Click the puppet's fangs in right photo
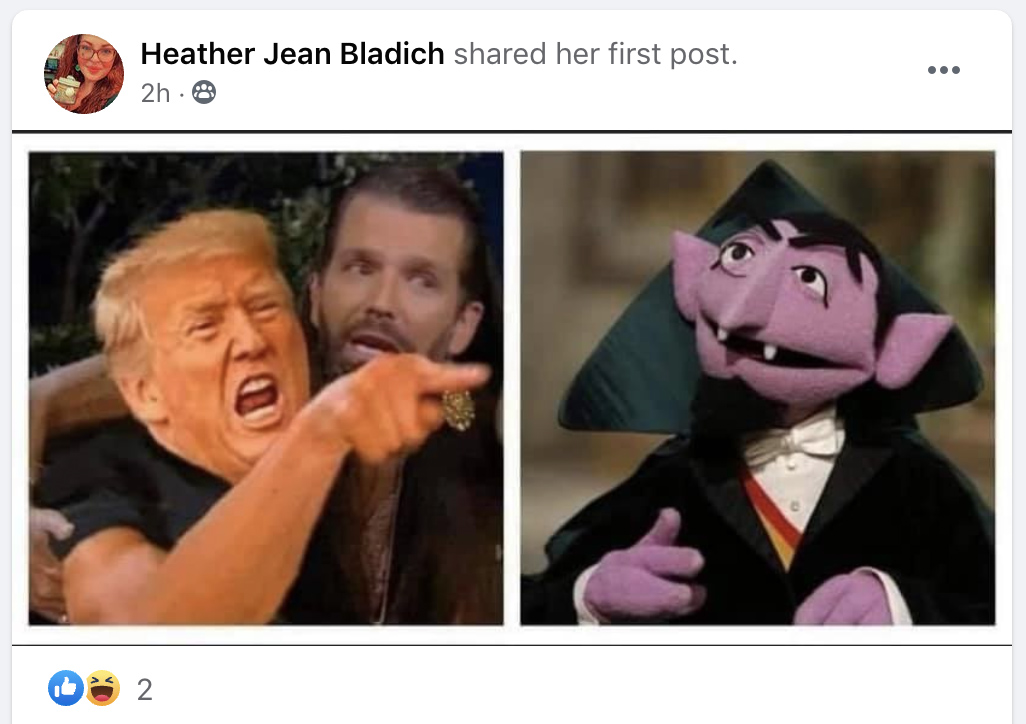Viewport: 1026px width, 724px height. (746, 344)
